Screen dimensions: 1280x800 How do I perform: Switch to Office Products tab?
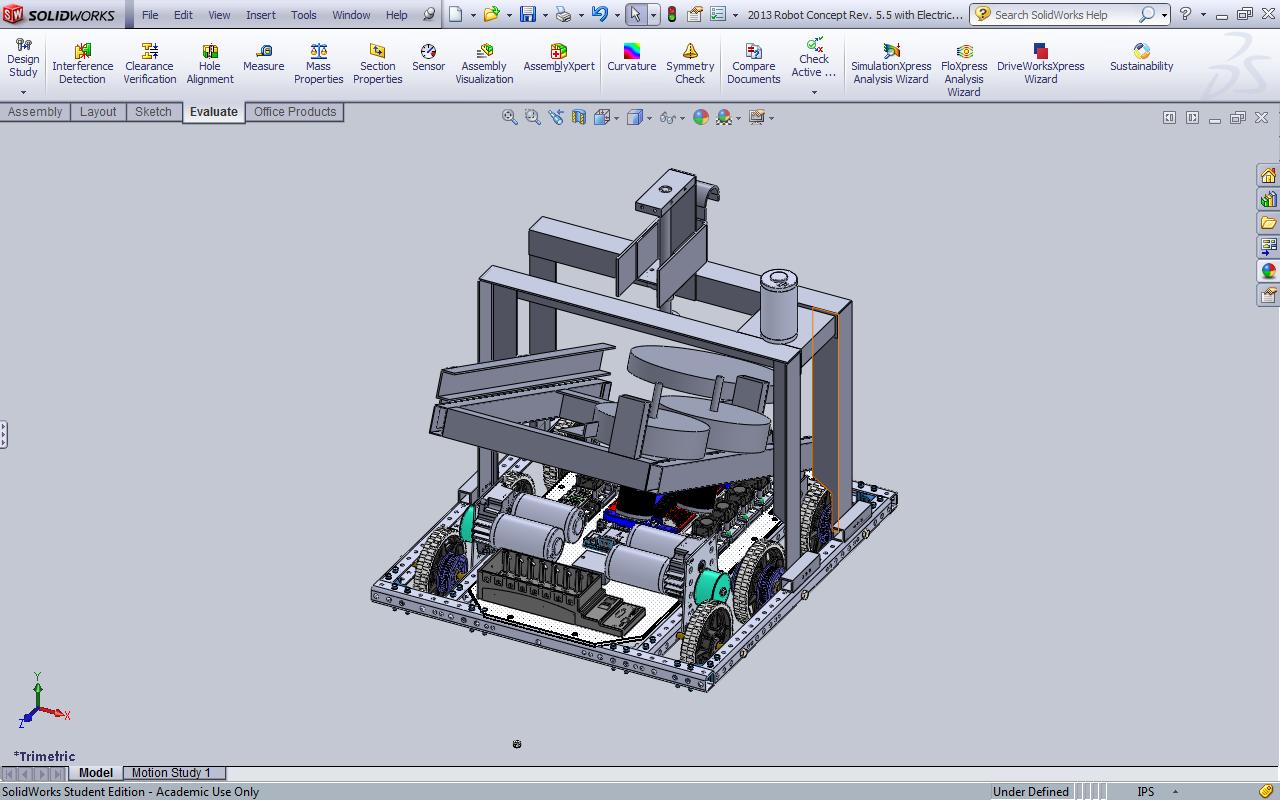pos(295,112)
